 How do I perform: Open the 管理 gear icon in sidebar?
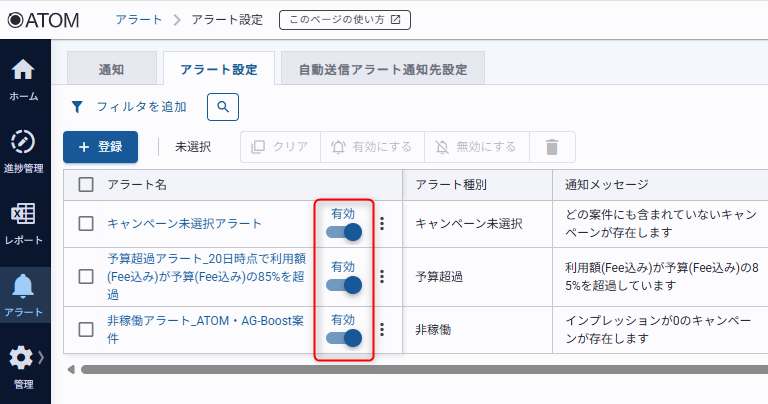click(x=21, y=358)
